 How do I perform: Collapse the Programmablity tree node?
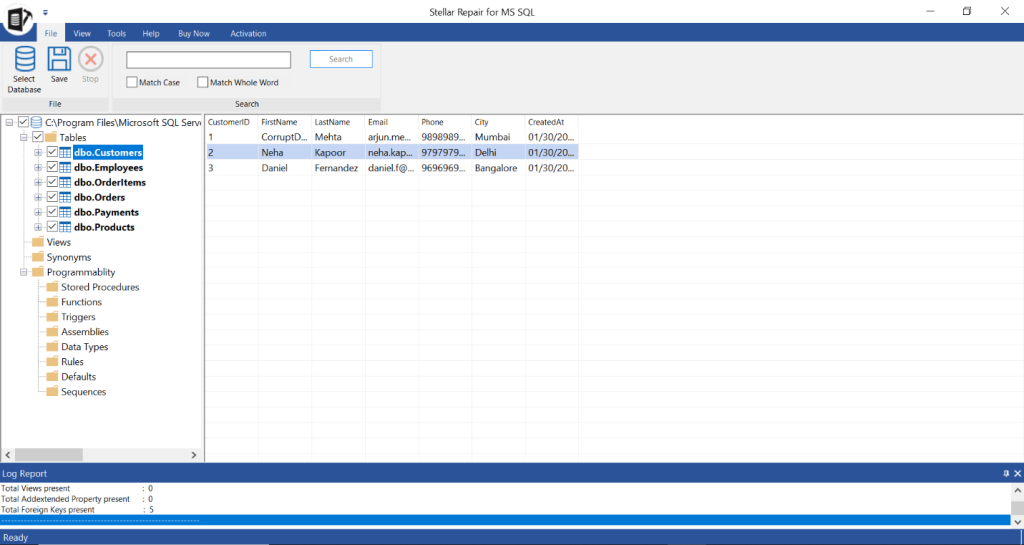click(x=24, y=272)
